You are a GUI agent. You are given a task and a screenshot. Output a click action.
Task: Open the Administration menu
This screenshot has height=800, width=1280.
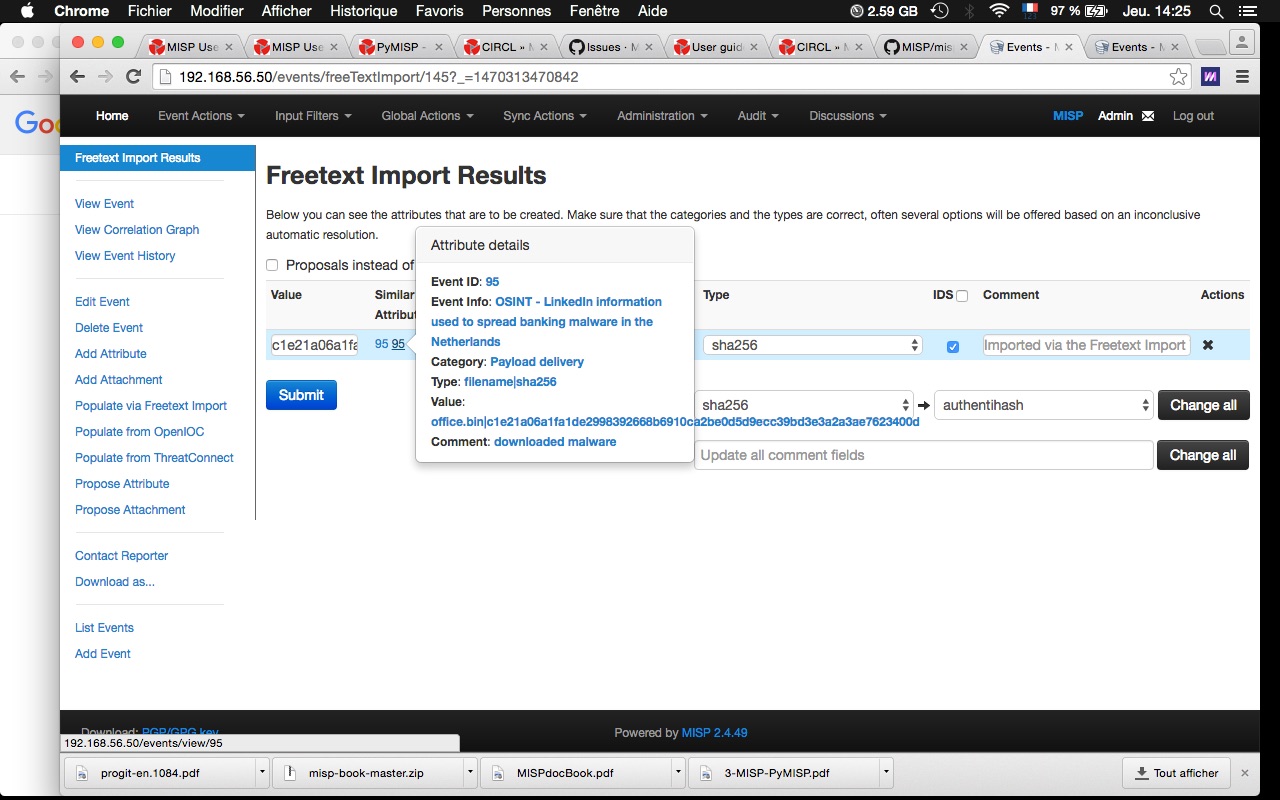[661, 116]
